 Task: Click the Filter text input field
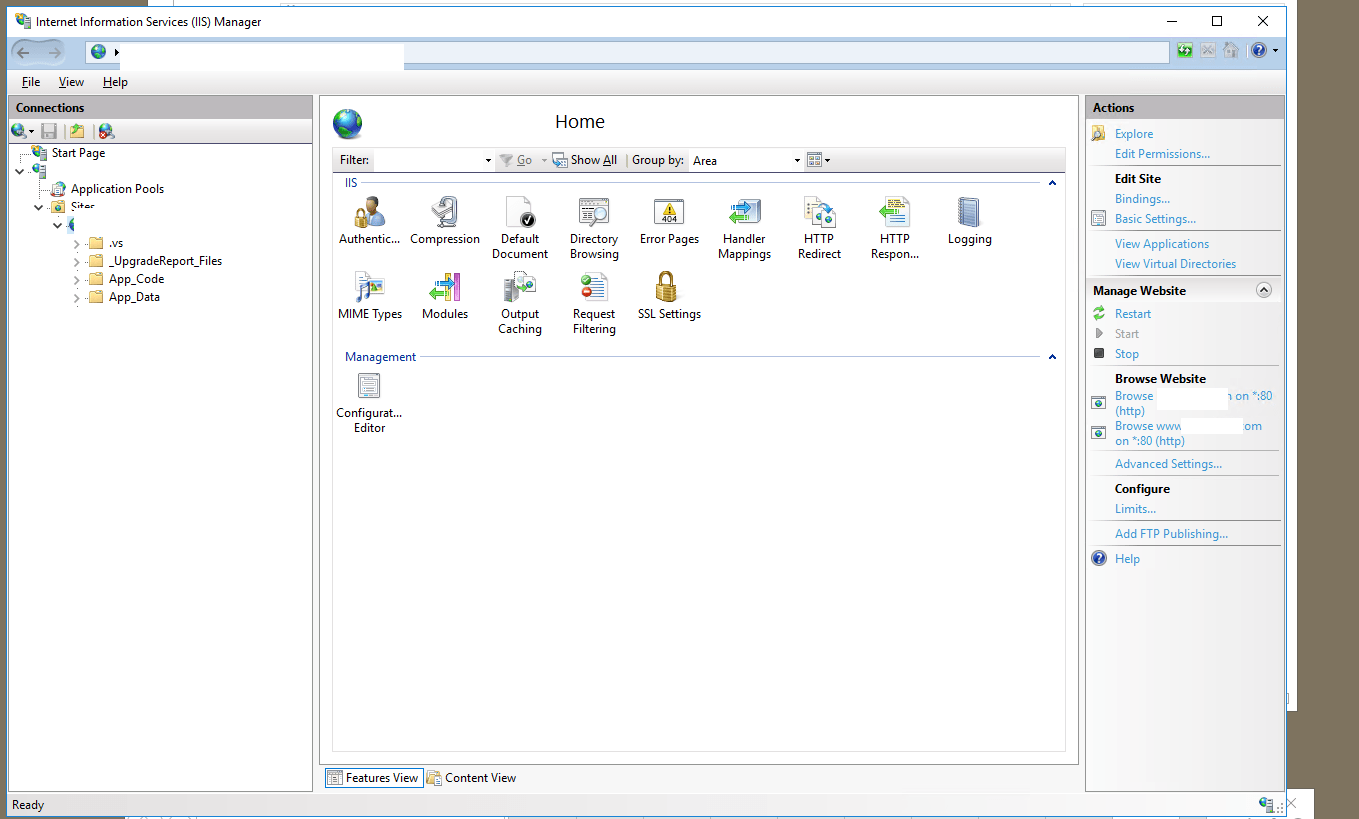[x=428, y=160]
